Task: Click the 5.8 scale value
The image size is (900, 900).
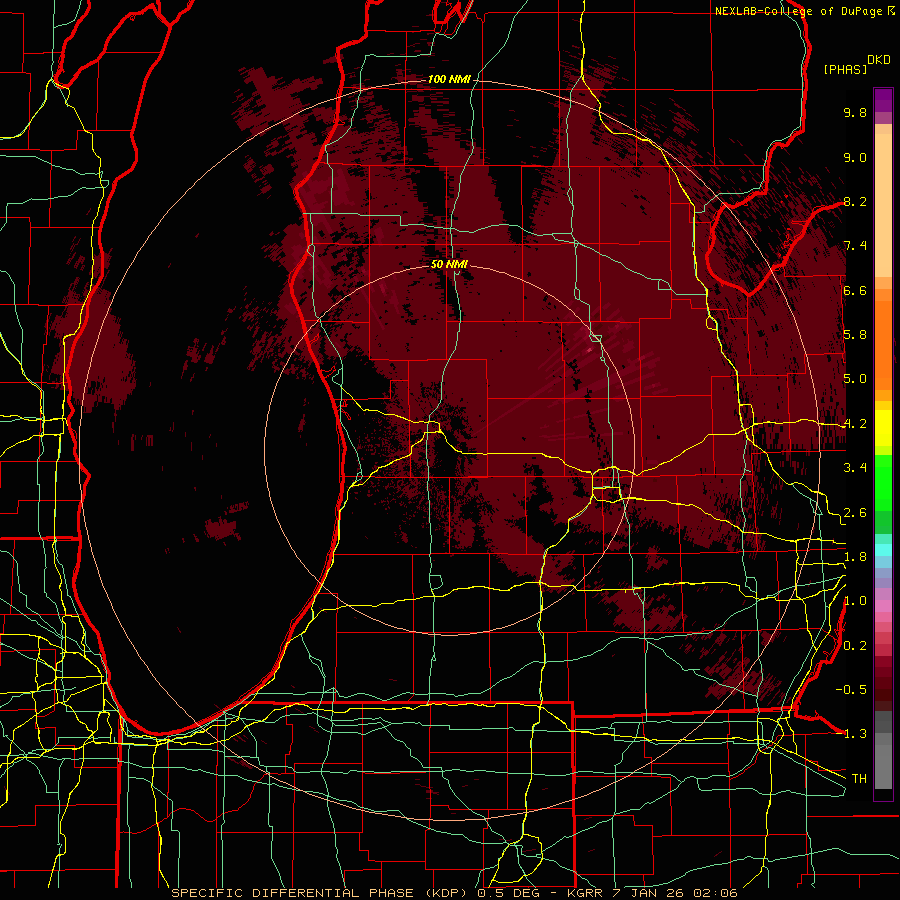Action: tap(855, 335)
